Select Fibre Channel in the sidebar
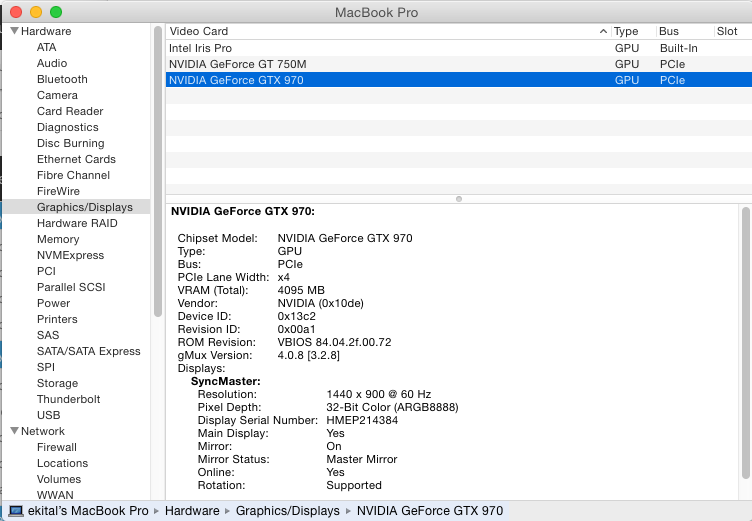Viewport: 752px width, 521px height. tap(73, 175)
